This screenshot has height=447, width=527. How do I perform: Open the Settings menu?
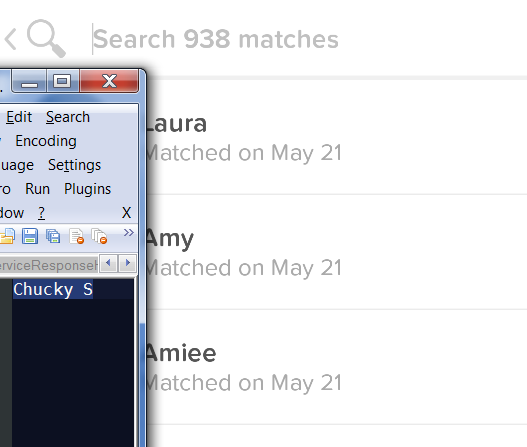point(74,165)
